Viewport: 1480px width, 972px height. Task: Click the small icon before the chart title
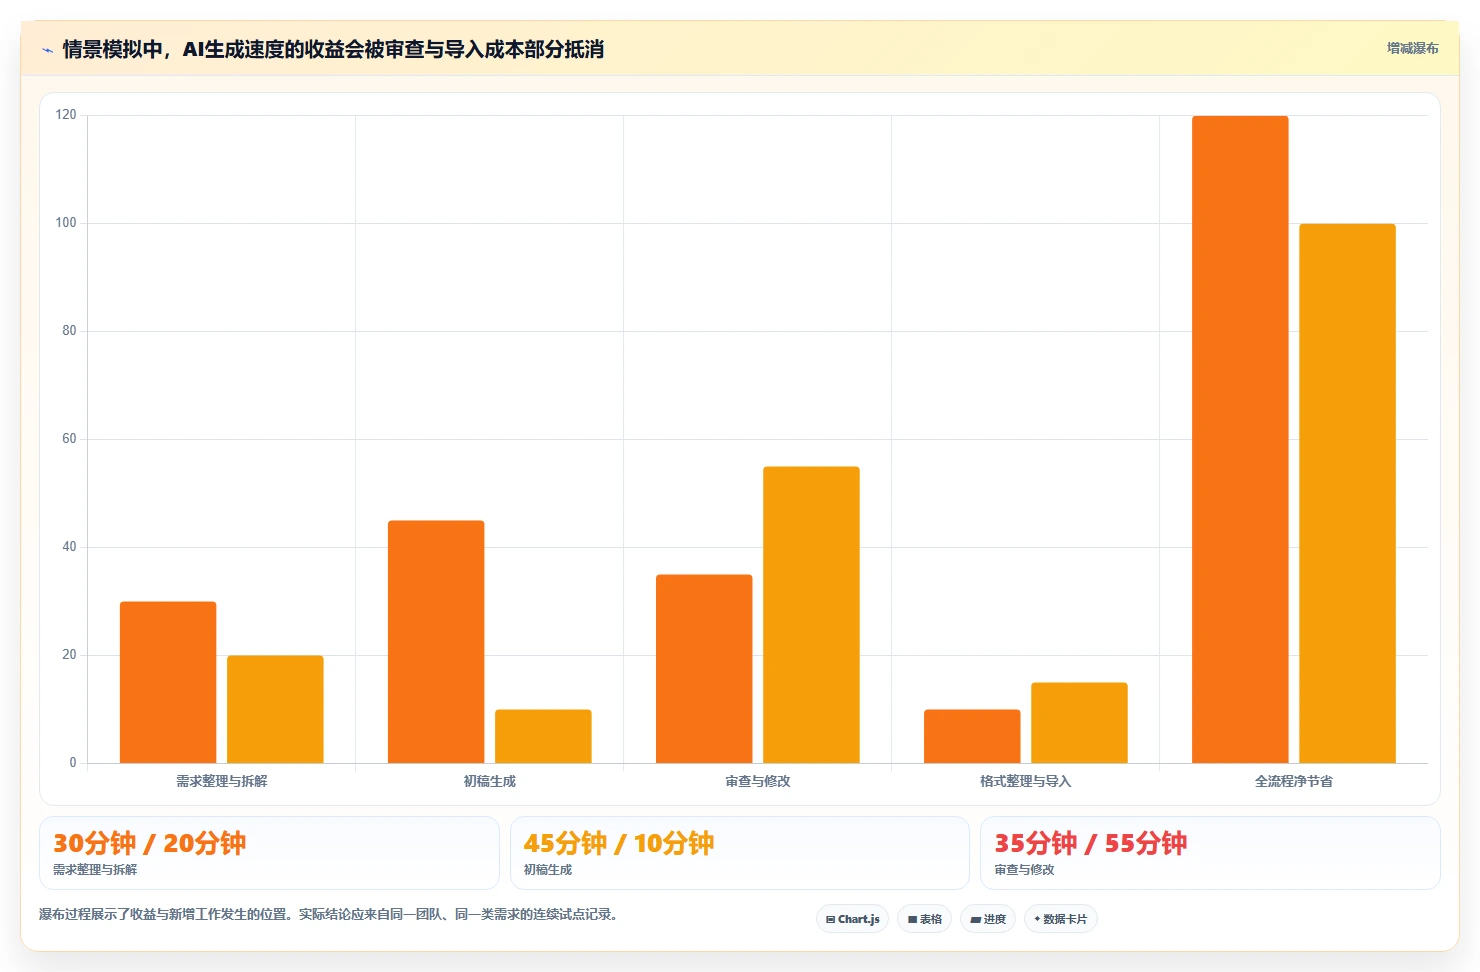47,50
